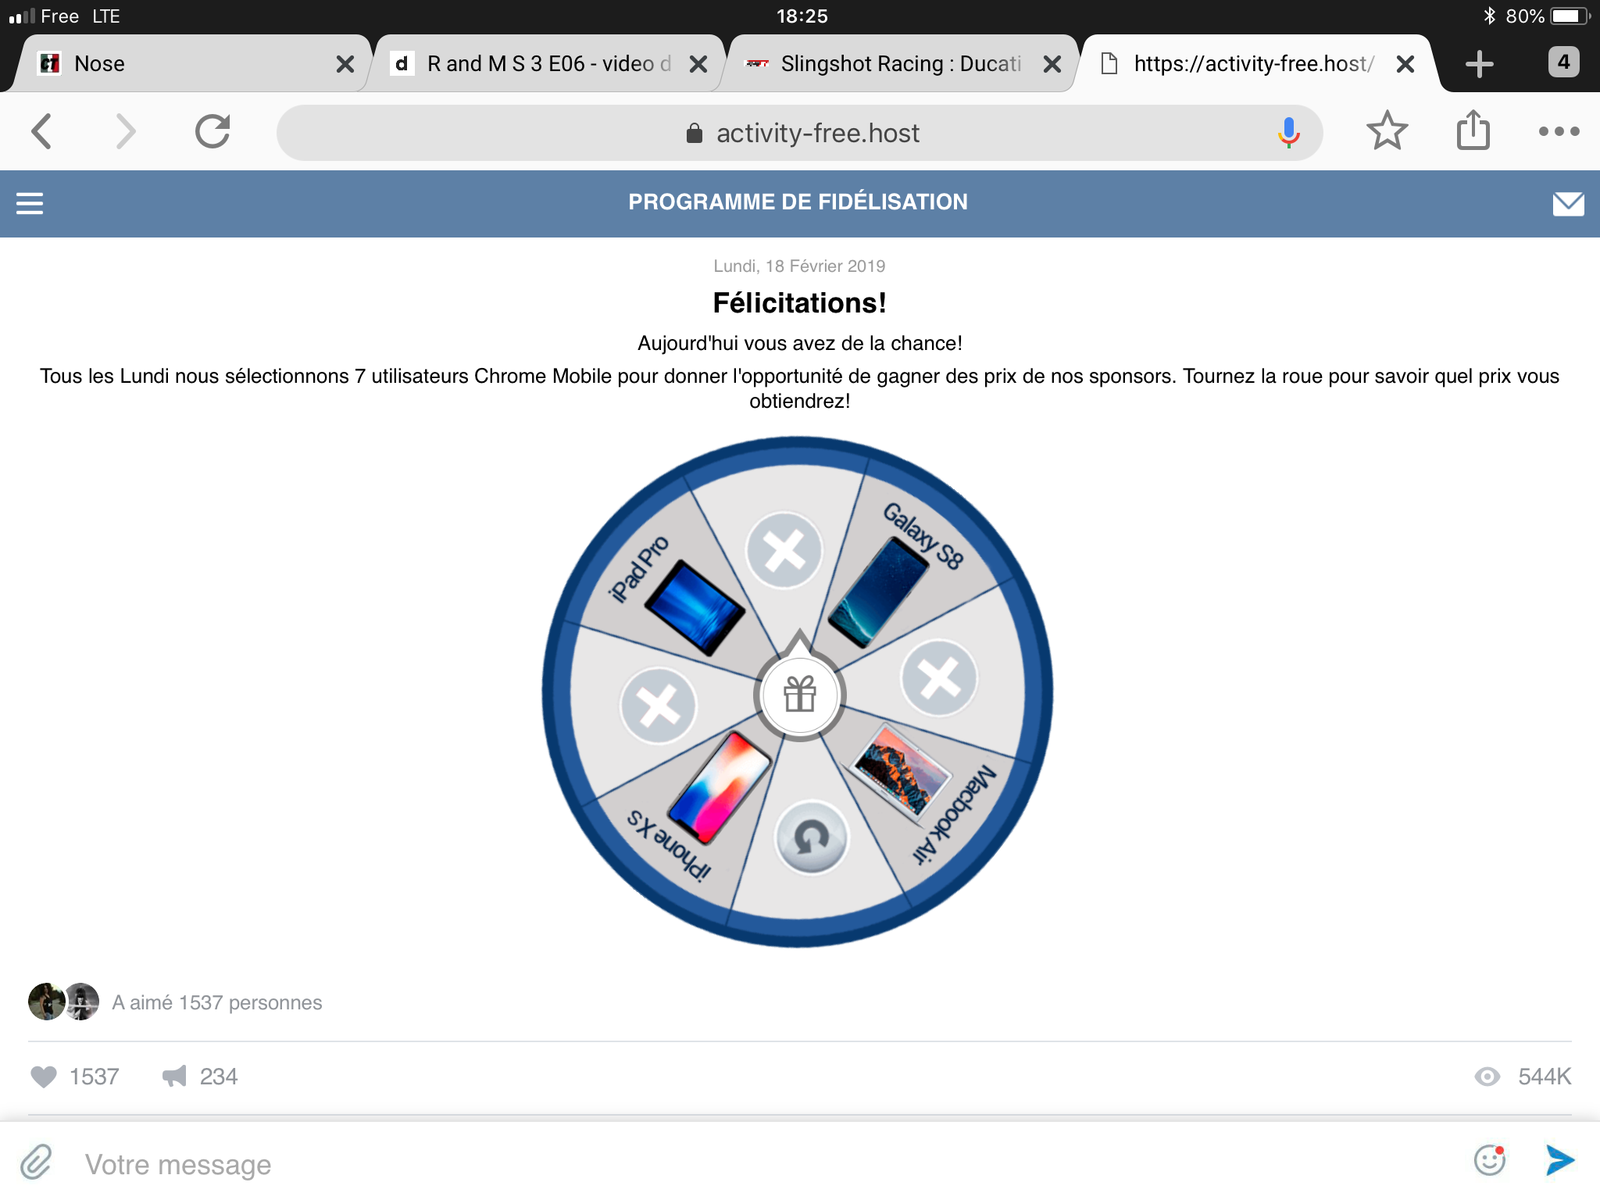
Task: Tap the microphone voice search icon
Action: (1289, 133)
